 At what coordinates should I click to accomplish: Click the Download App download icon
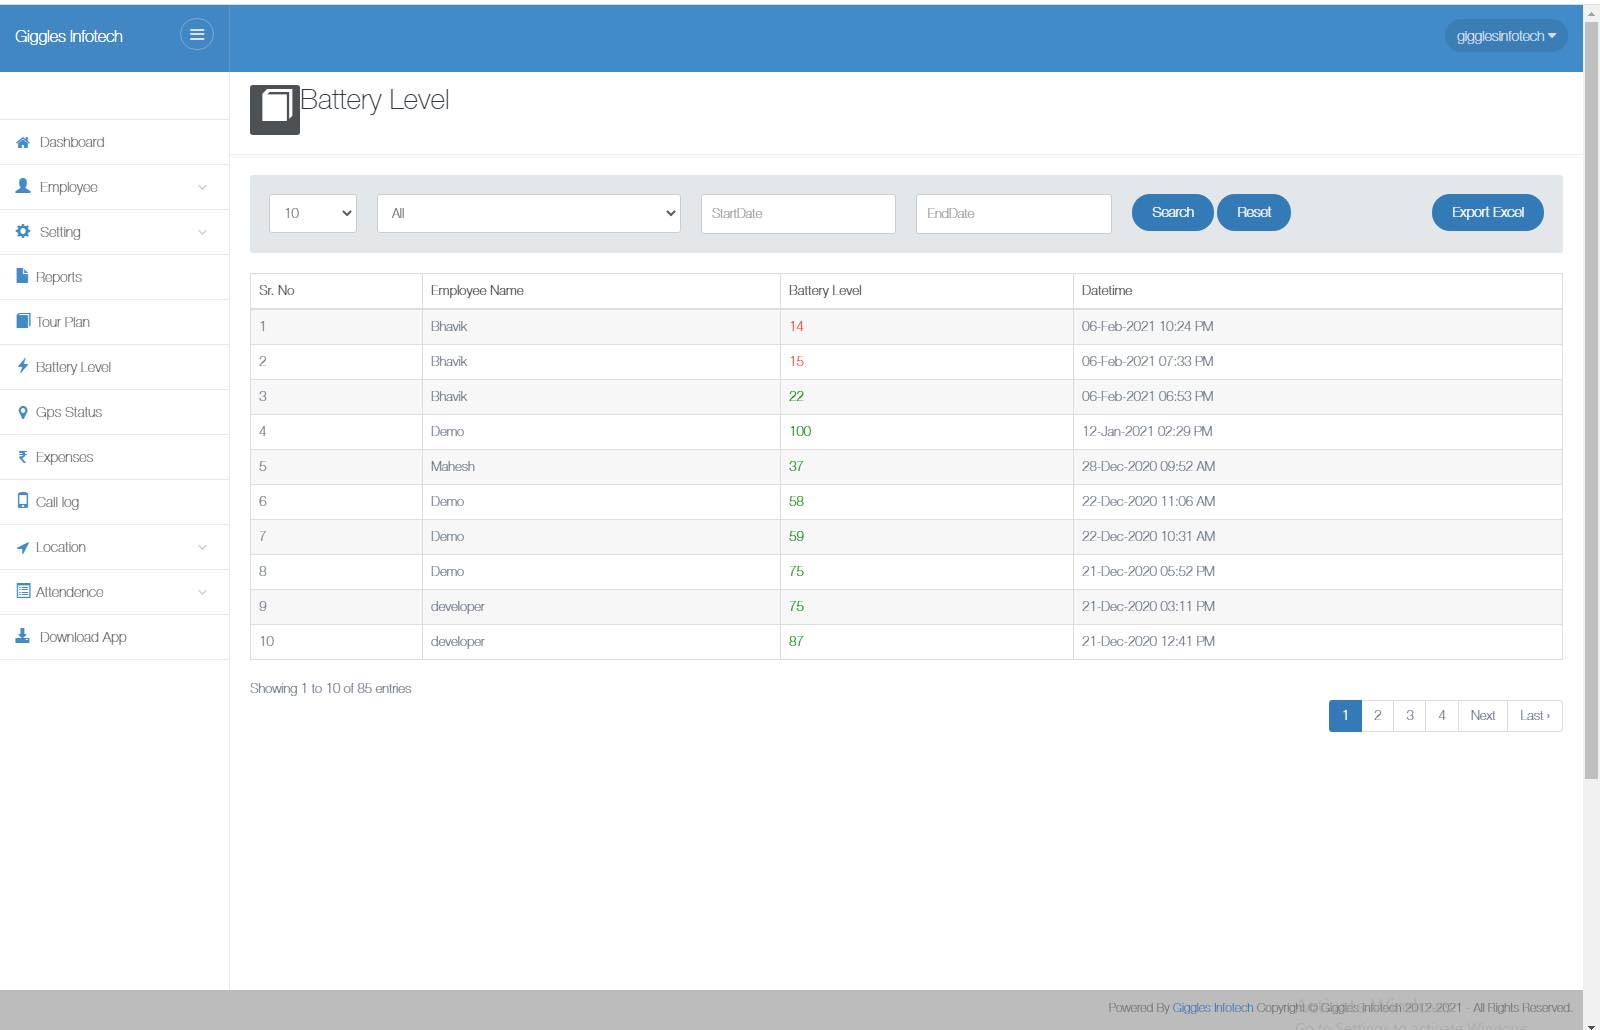coord(23,636)
